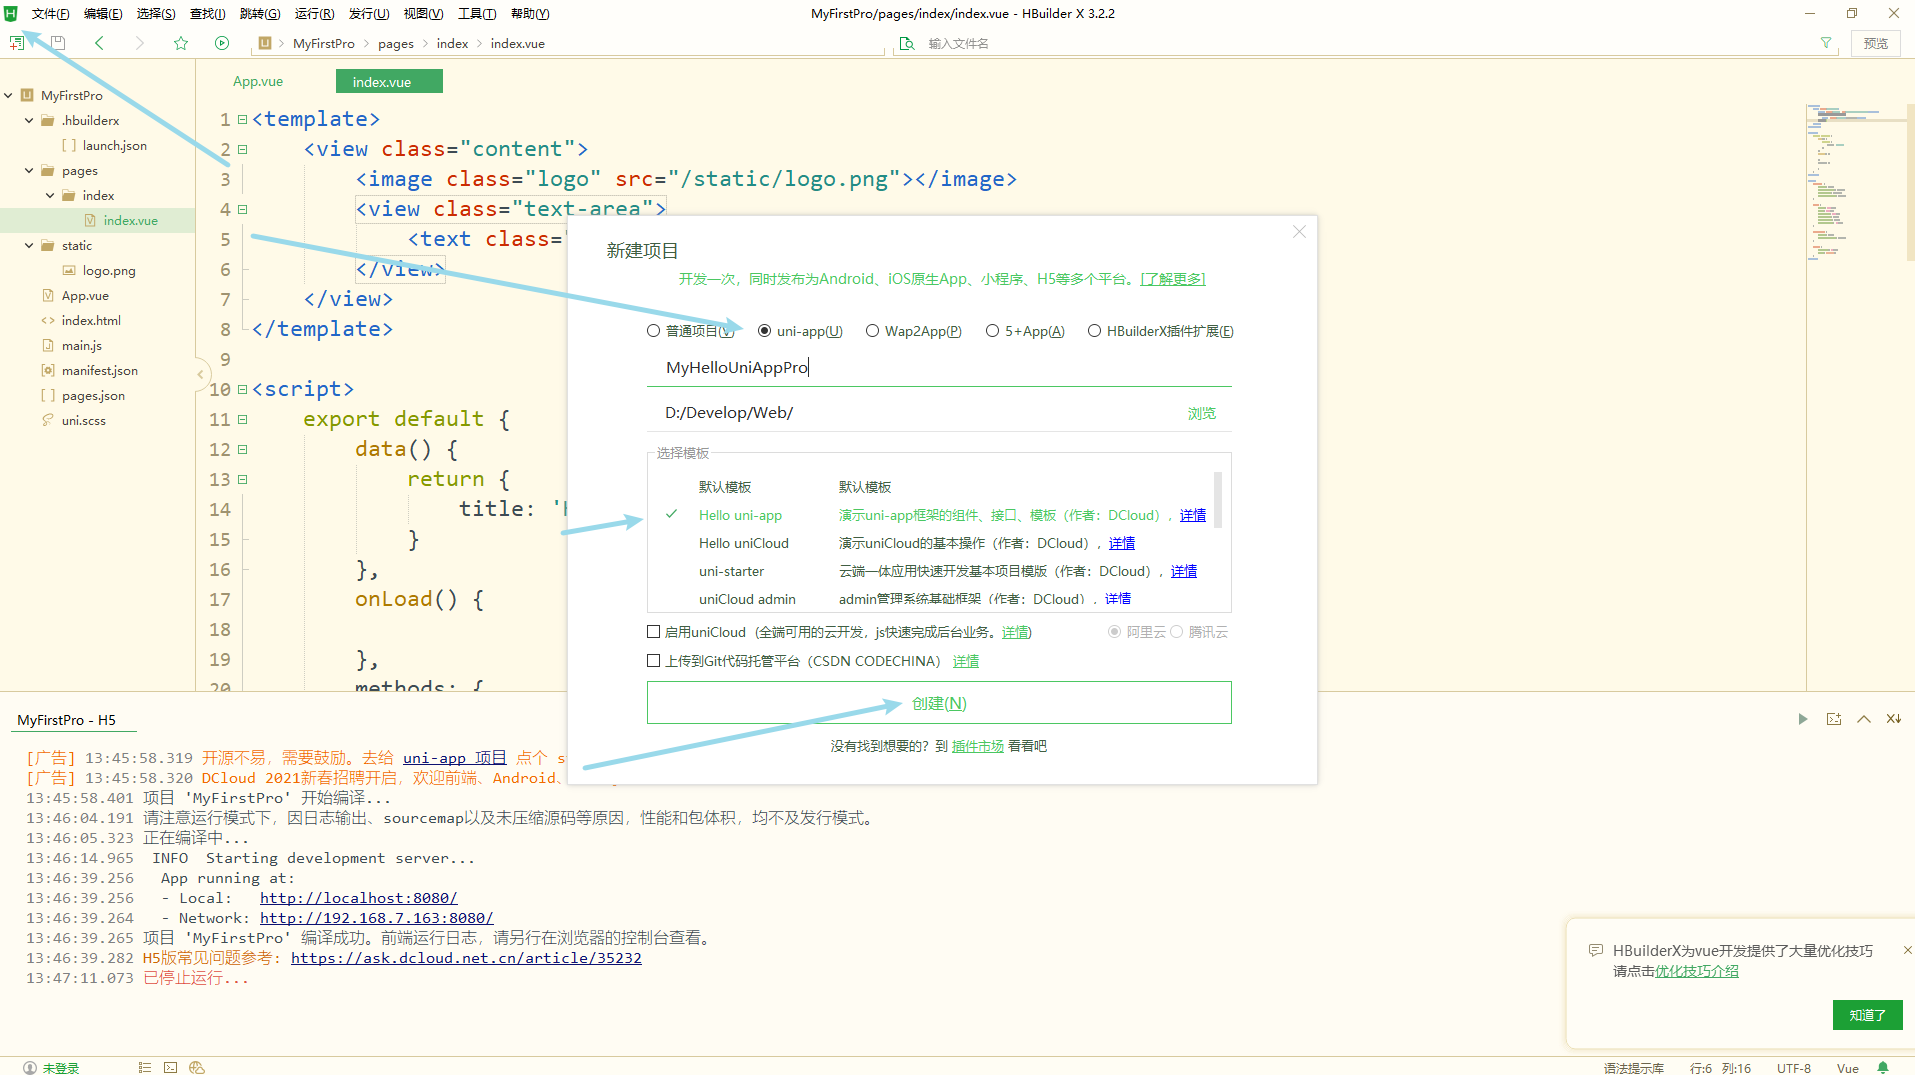Switch to the App.vue editor tab
This screenshot has width=1915, height=1075.
(x=258, y=82)
